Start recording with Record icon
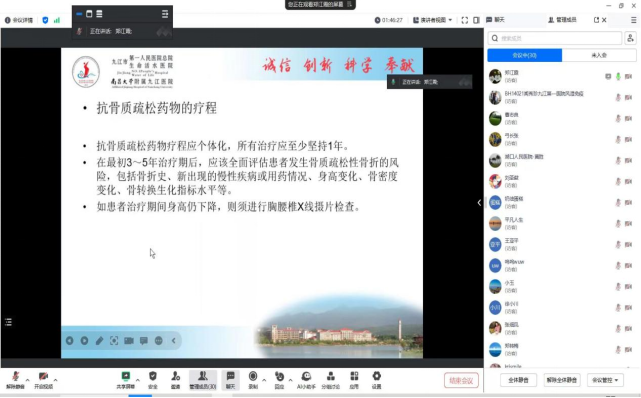Screen dimensions: 641x398 click(253, 380)
